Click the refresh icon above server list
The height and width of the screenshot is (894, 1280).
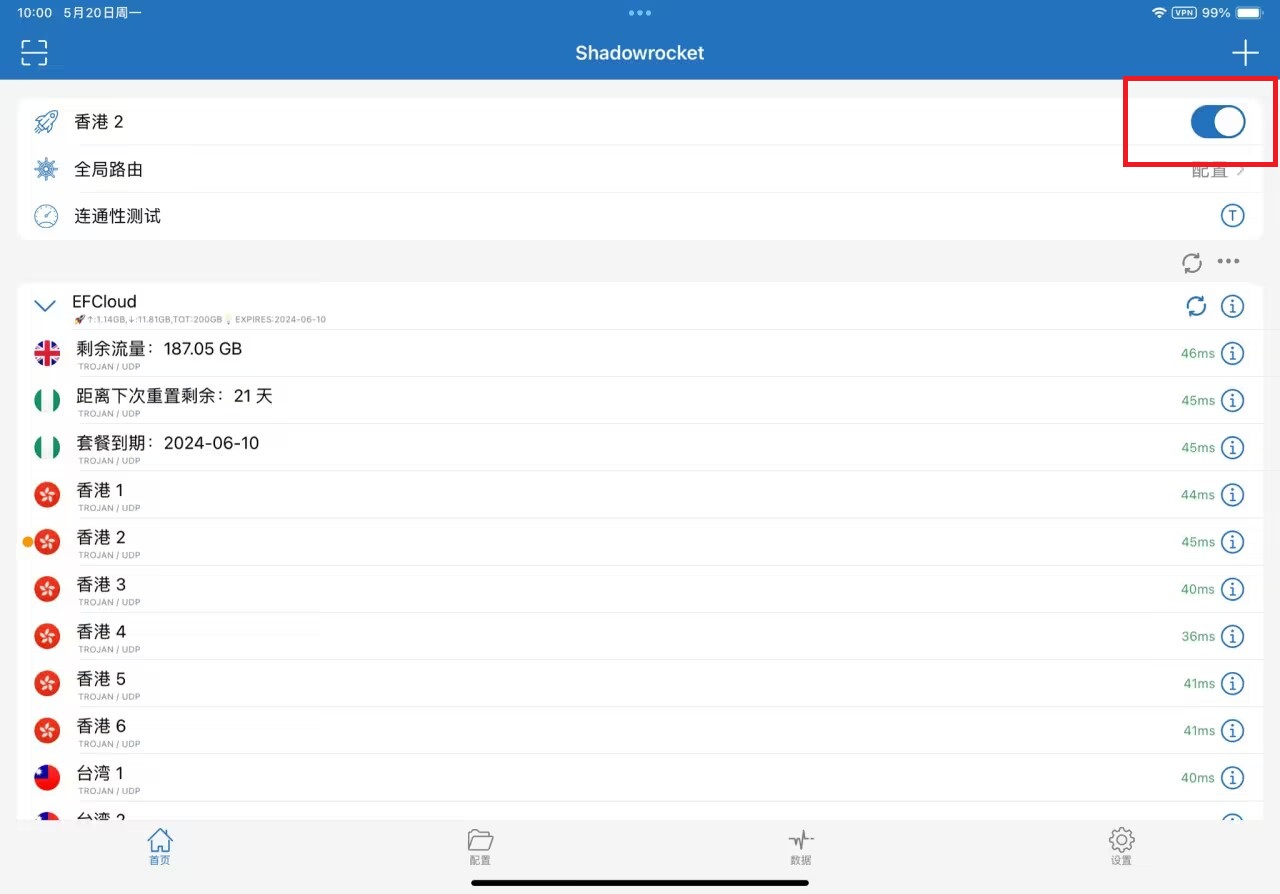pos(1192,263)
